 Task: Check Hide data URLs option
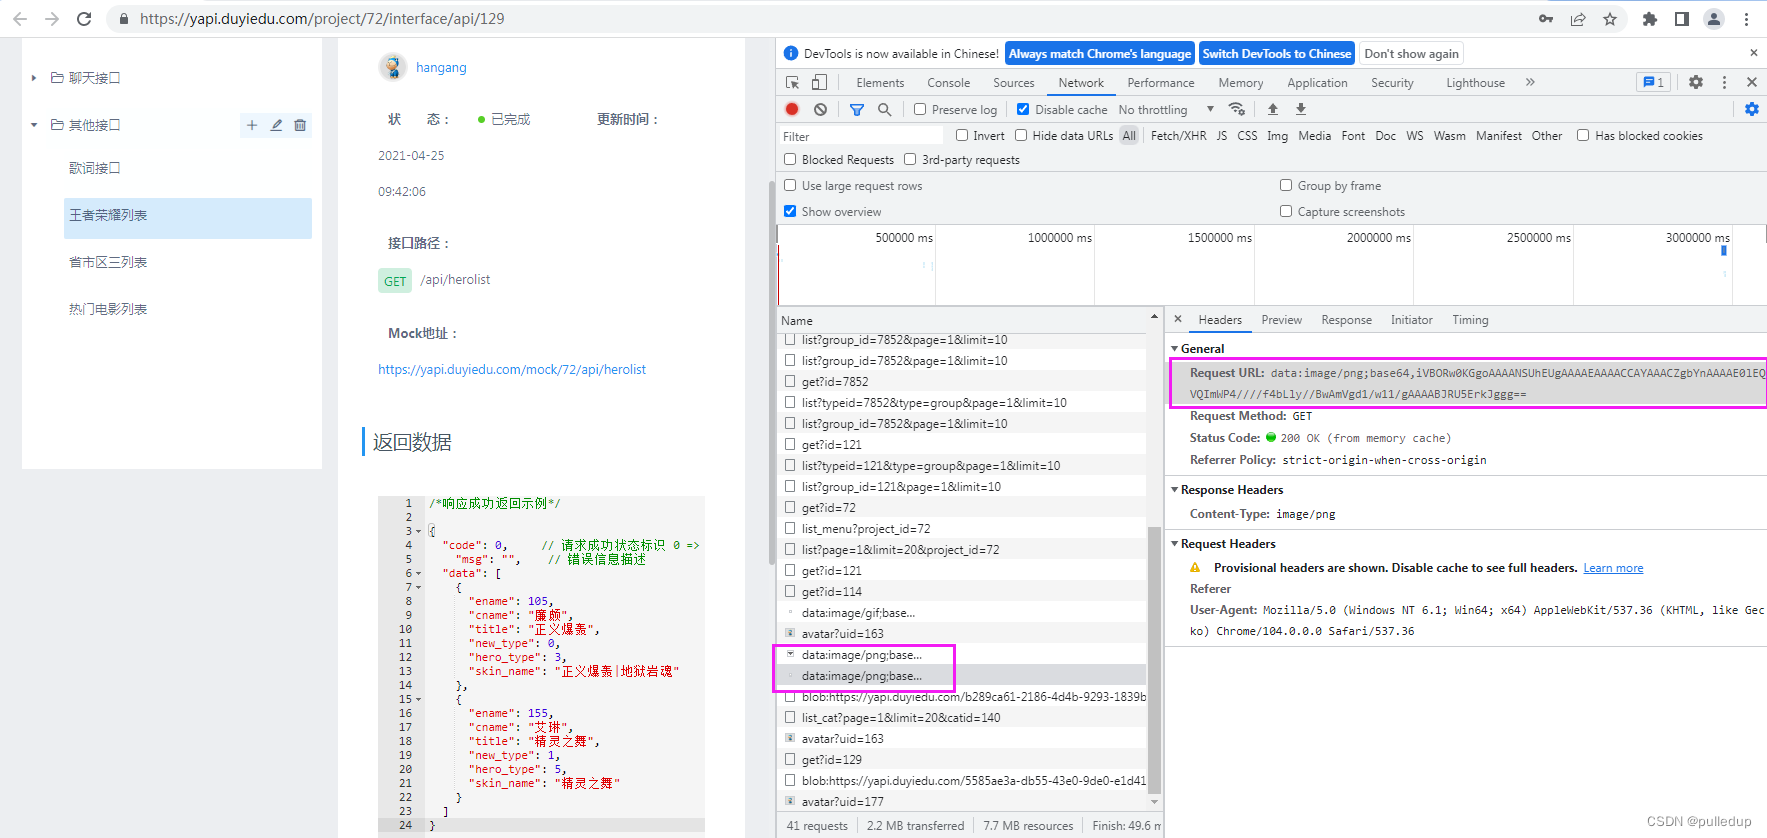pos(1021,135)
